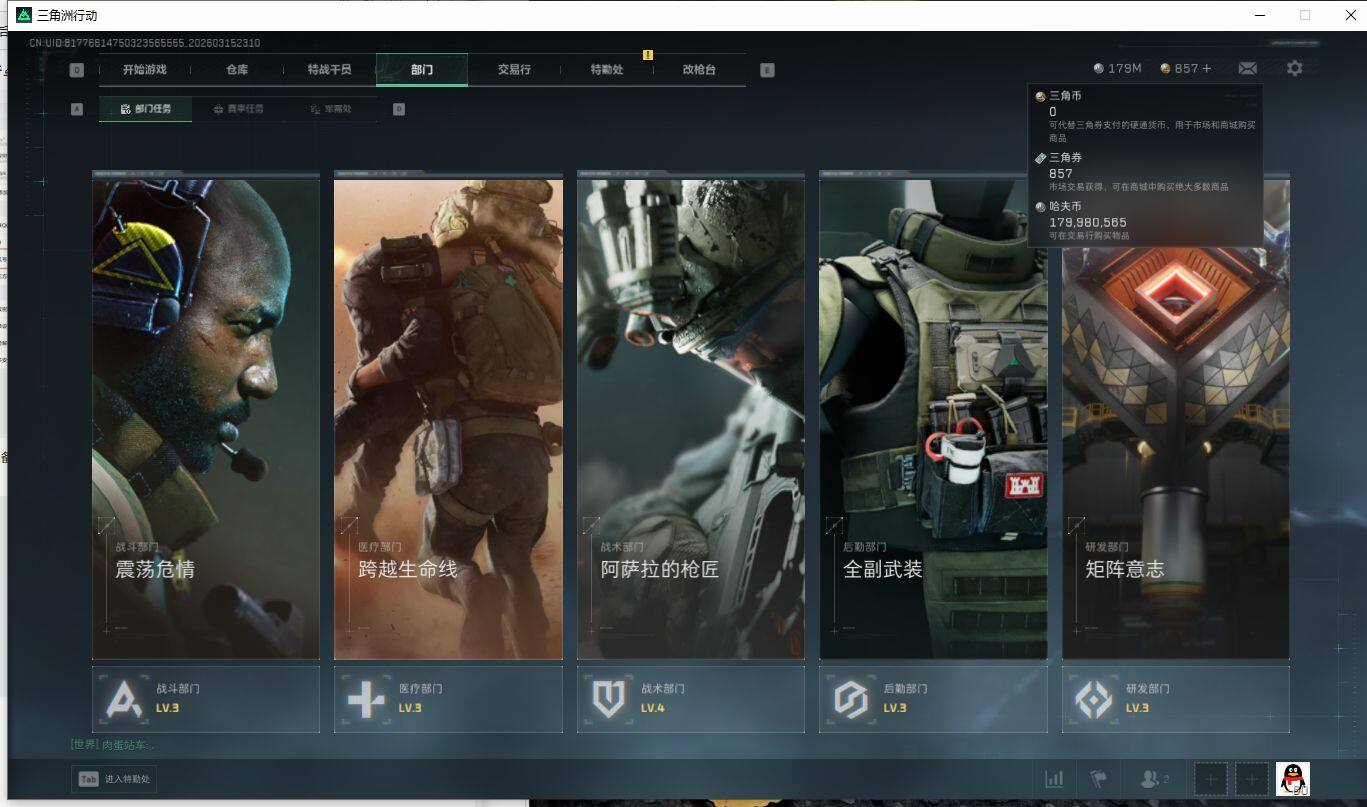This screenshot has width=1367, height=807.
Task: Open the 震荡危情 combat department card
Action: coord(206,418)
